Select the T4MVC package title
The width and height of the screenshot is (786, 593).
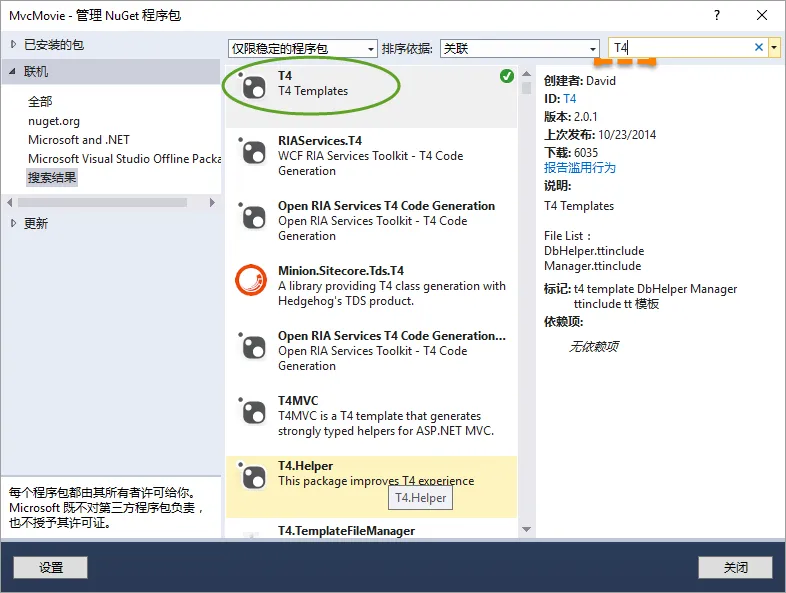(298, 401)
